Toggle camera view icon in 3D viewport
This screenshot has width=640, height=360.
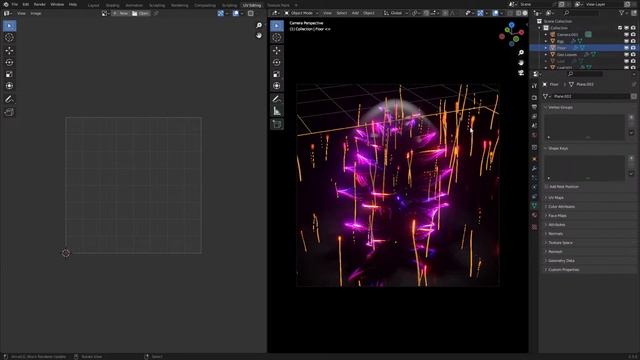point(521,73)
